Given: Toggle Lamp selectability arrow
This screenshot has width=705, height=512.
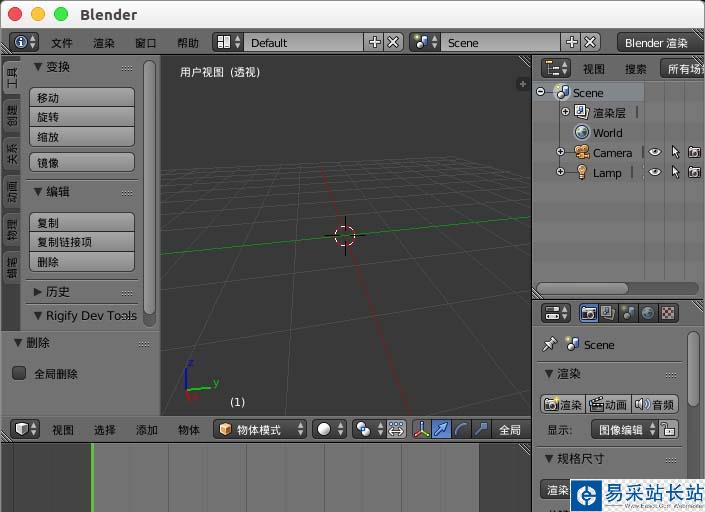Looking at the screenshot, I should tap(675, 172).
